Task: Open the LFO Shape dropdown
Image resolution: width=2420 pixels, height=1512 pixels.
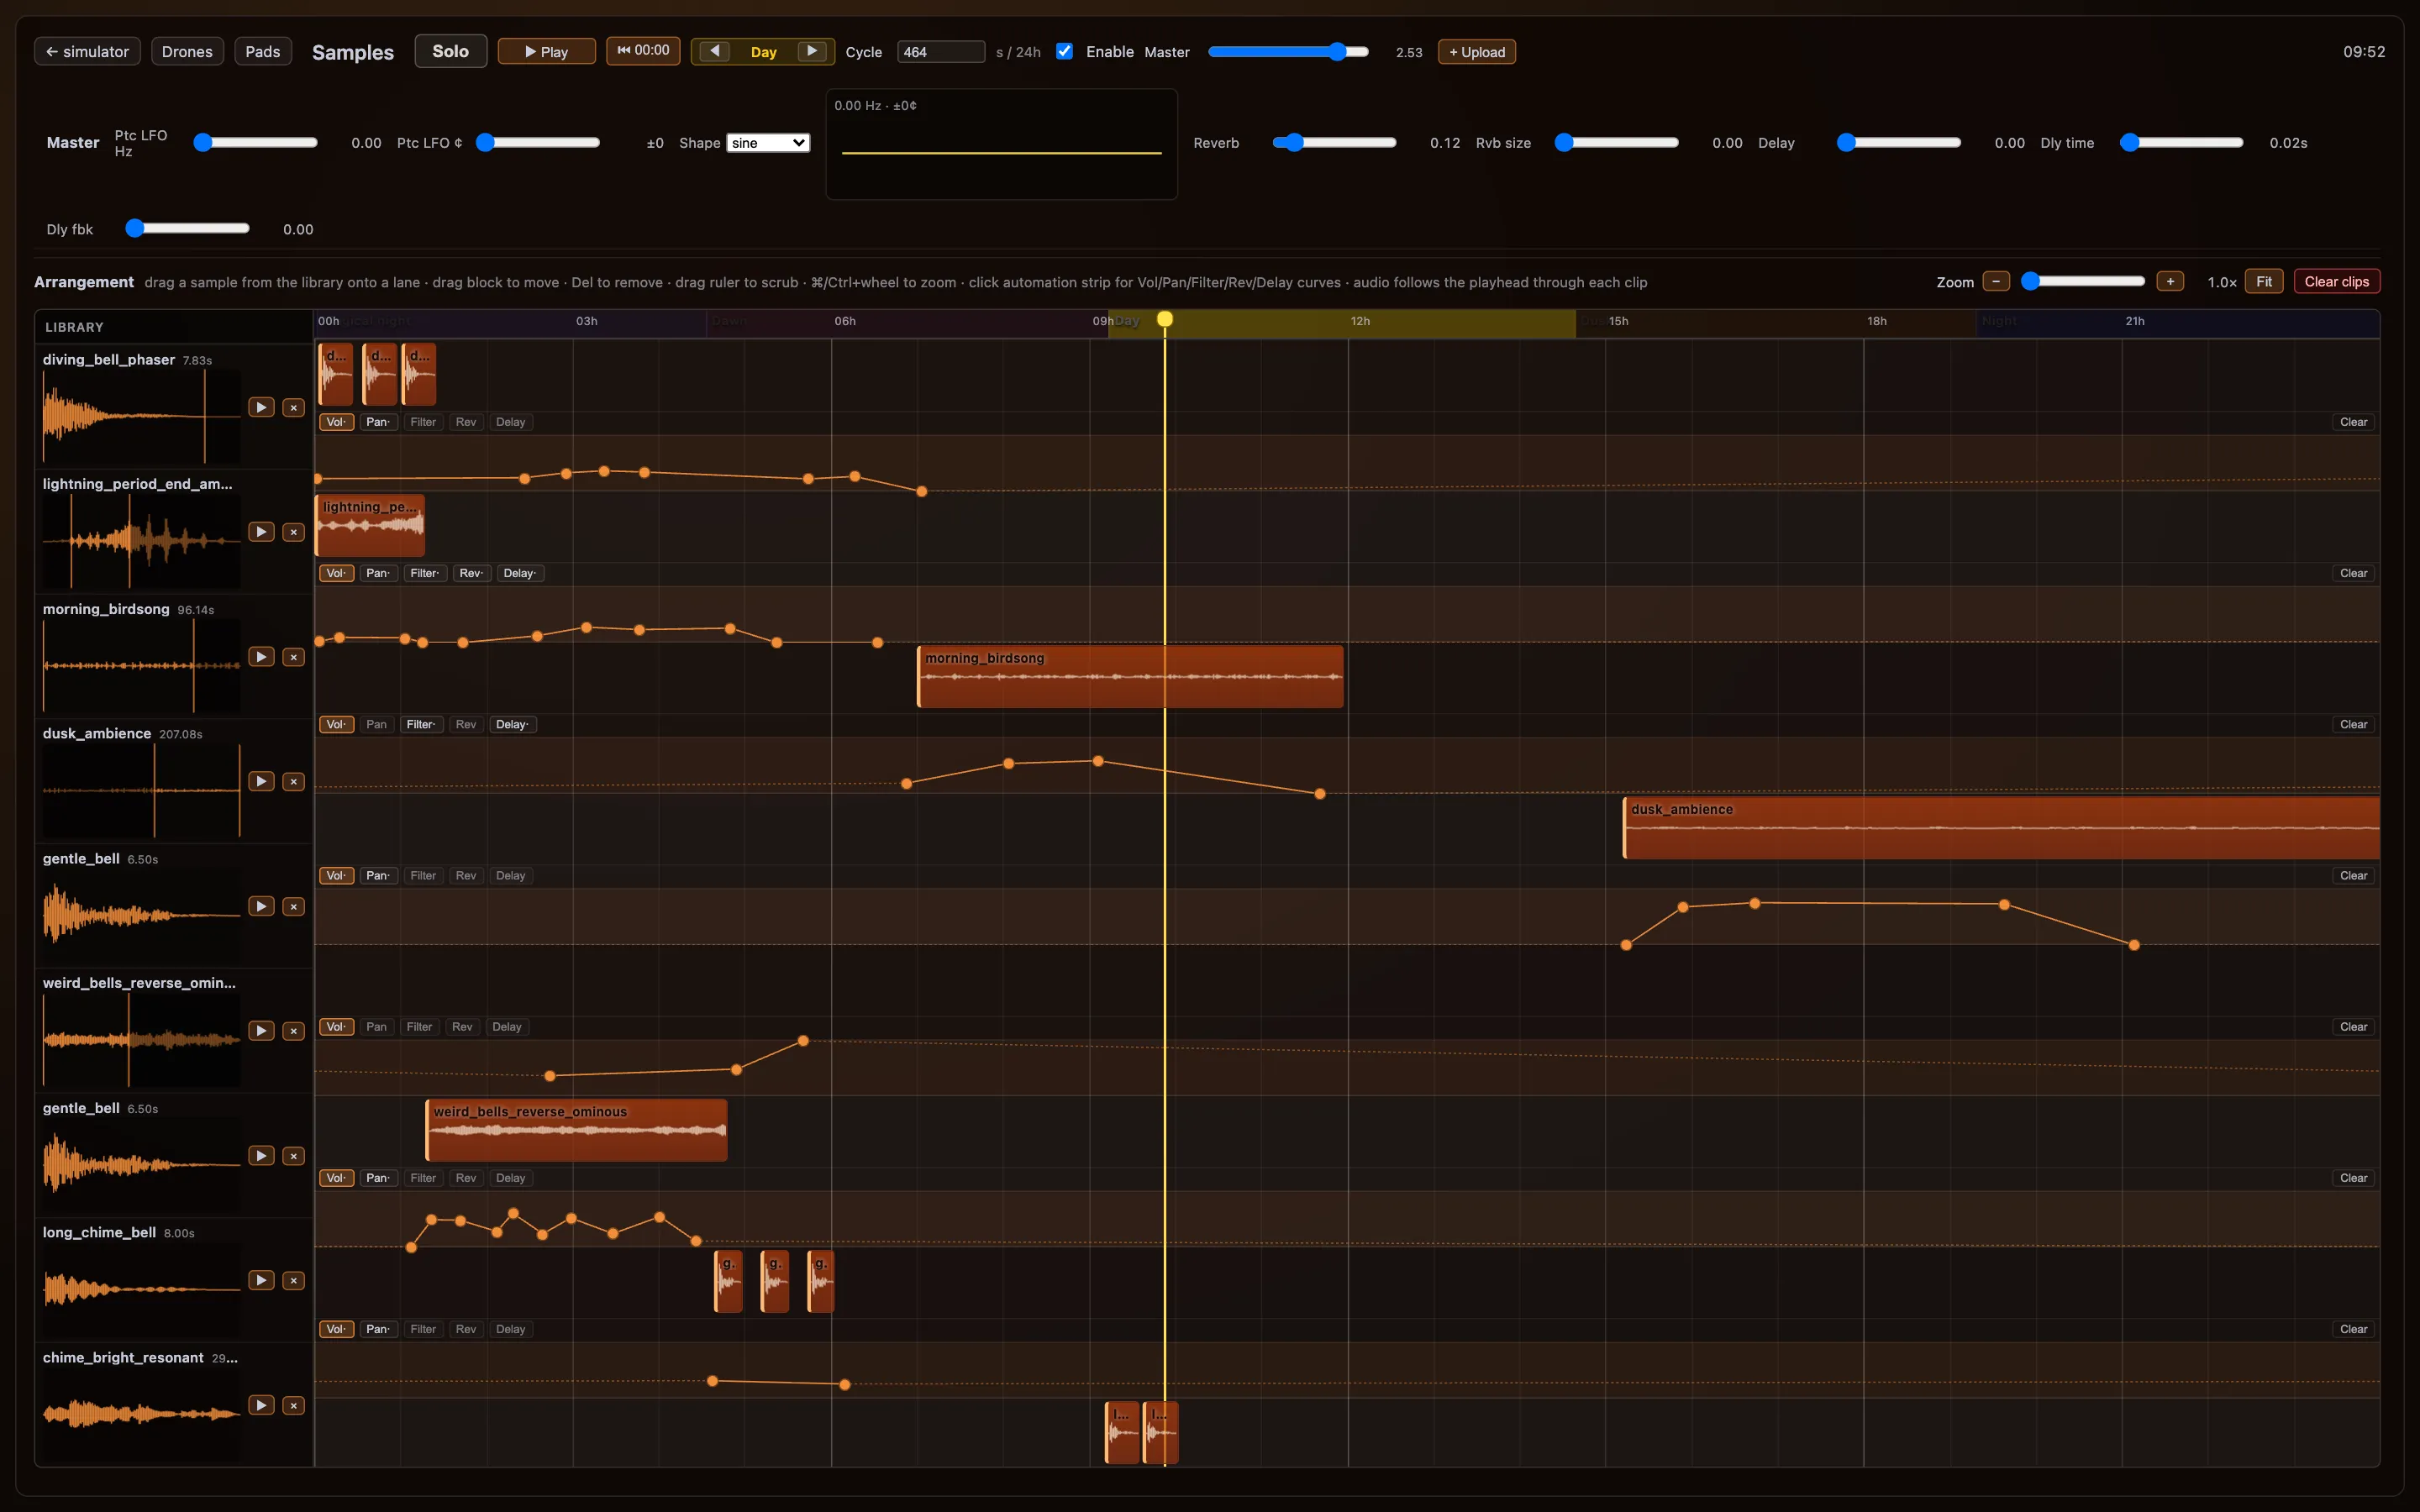Action: tap(767, 143)
